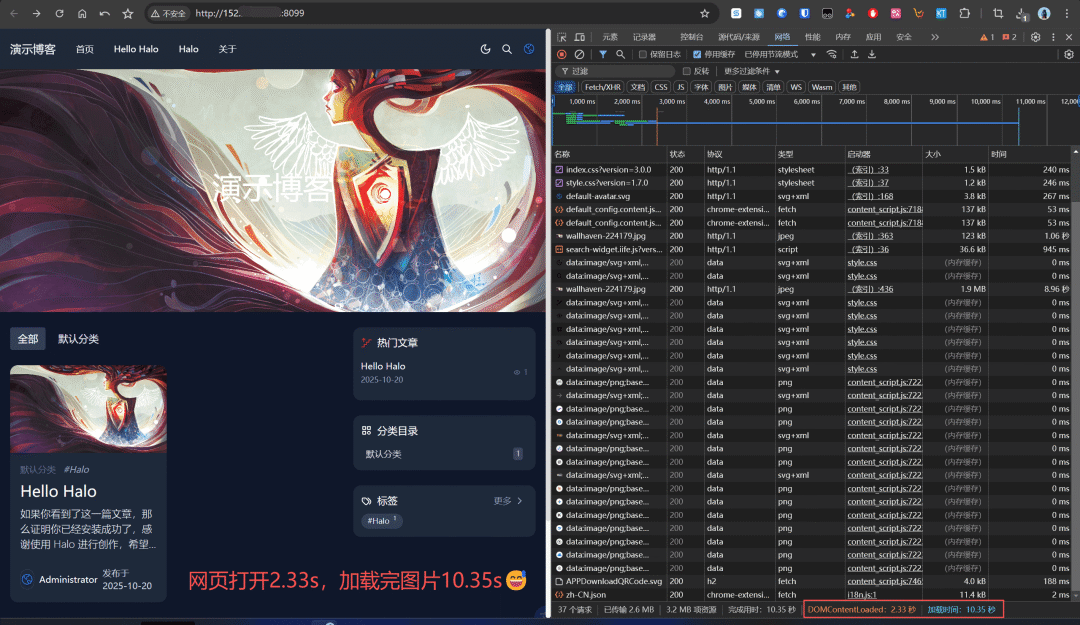Viewport: 1080px width, 625px height.
Task: Open the Hello Halo article title link
Action: pyautogui.click(x=58, y=491)
